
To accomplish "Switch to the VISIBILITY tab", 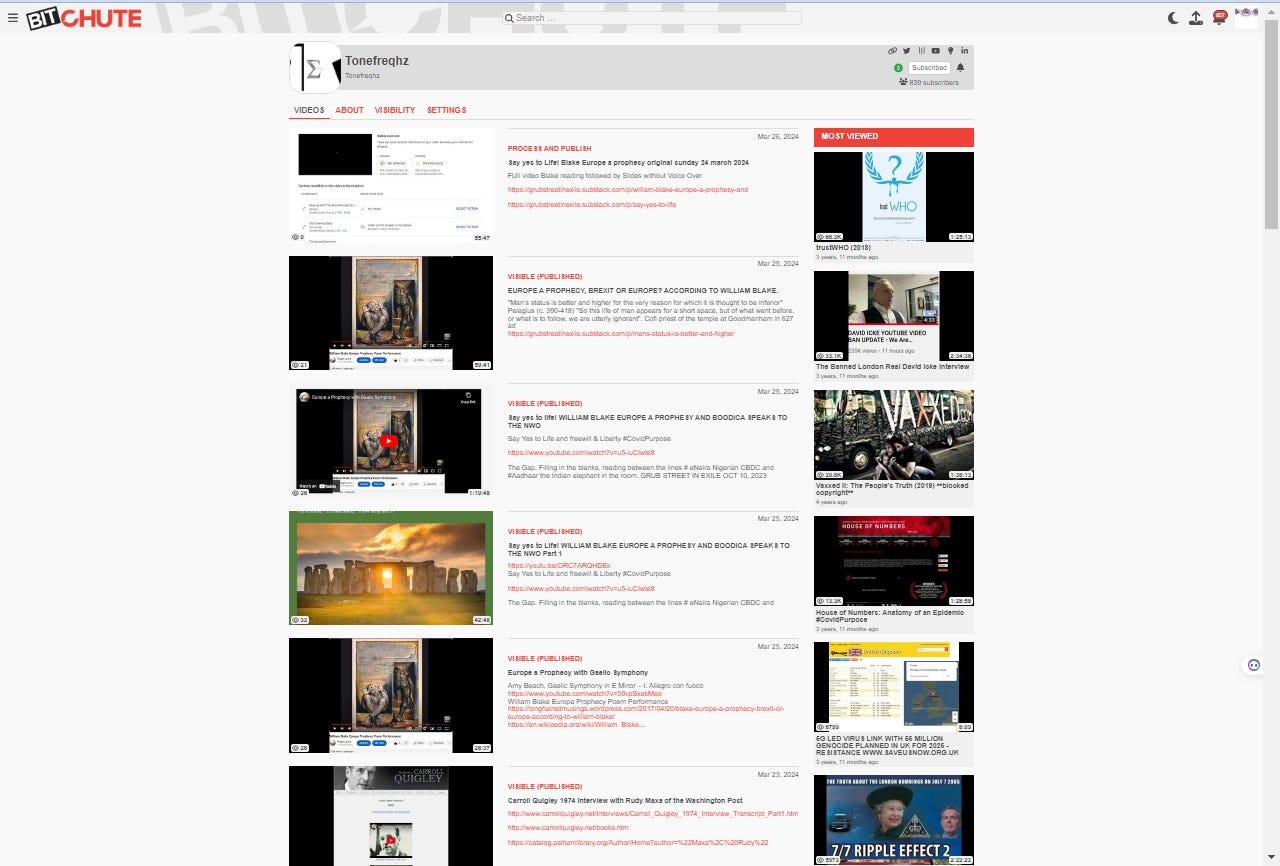I will (395, 110).
